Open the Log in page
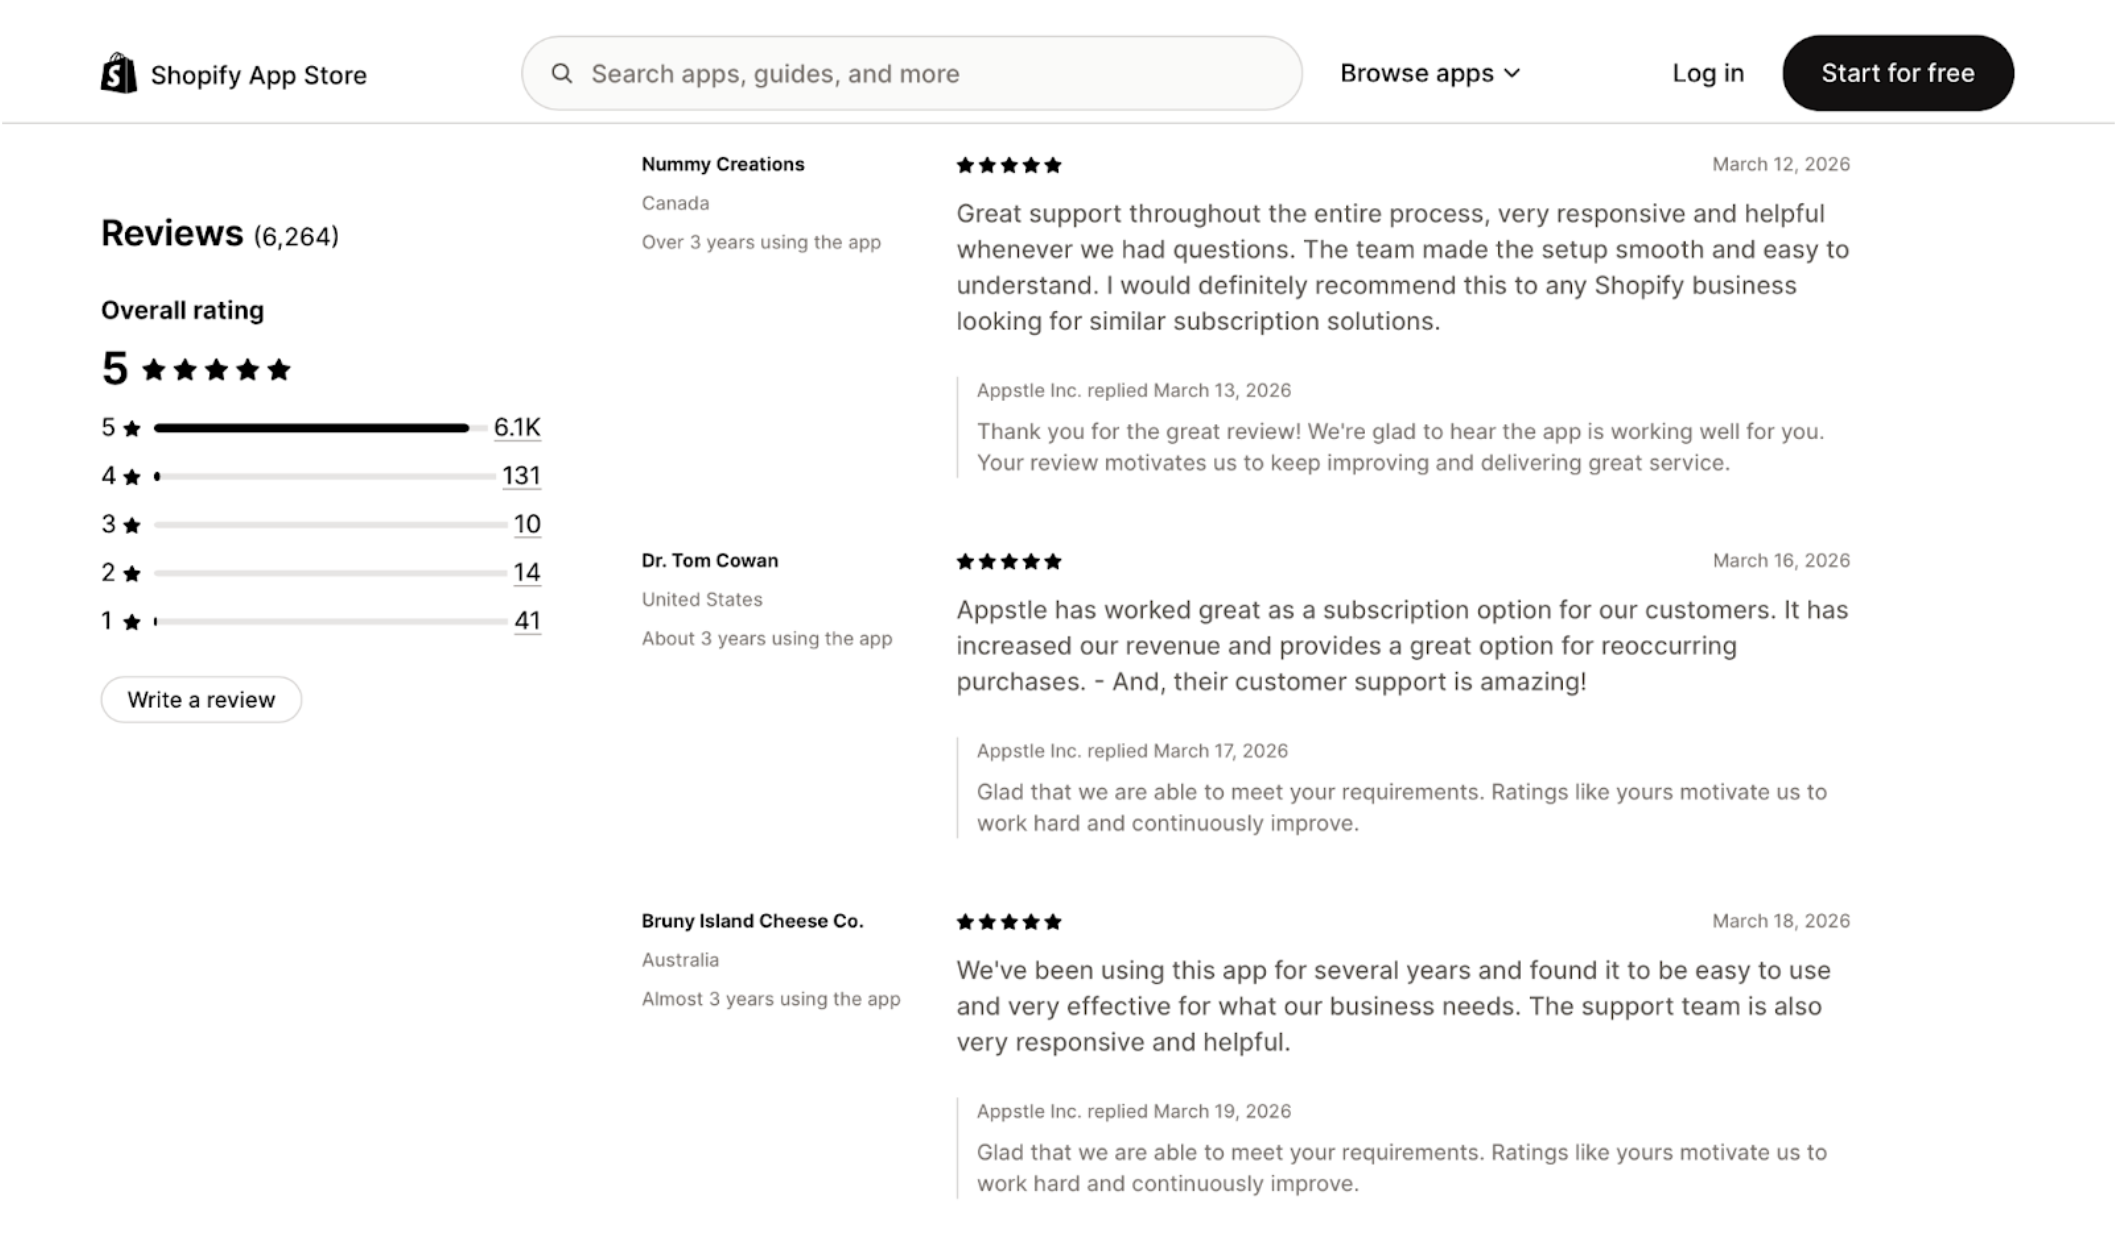The height and width of the screenshot is (1242, 2118). point(1707,73)
